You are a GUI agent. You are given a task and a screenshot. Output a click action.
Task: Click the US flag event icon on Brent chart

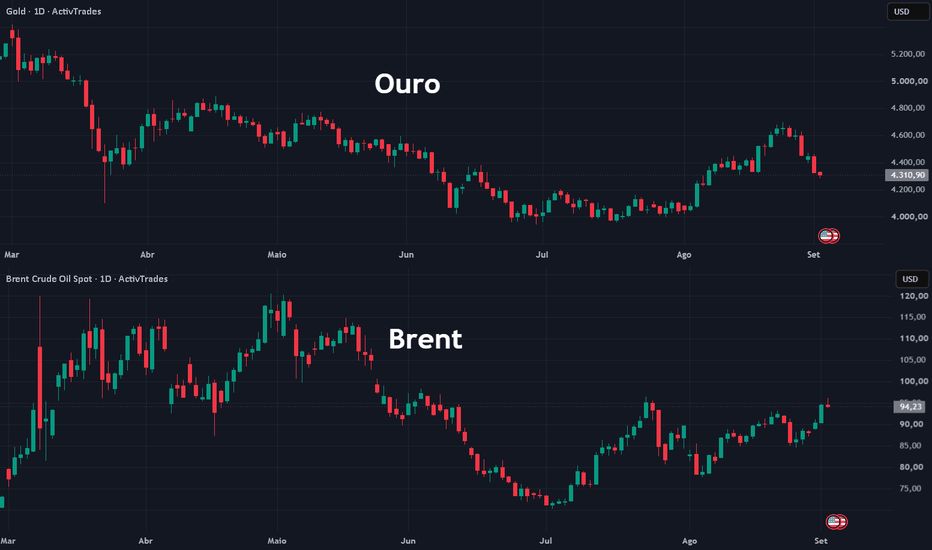pyautogui.click(x=836, y=522)
